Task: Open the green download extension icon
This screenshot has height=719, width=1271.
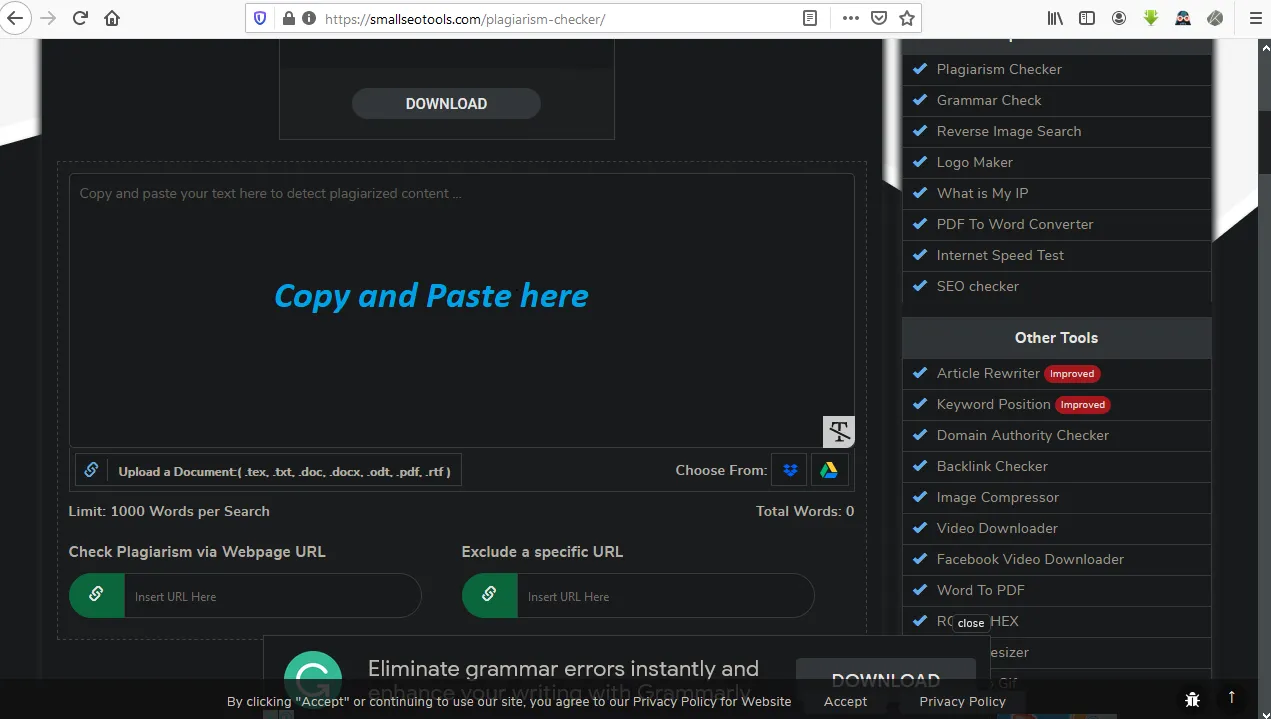Action: click(x=1150, y=18)
